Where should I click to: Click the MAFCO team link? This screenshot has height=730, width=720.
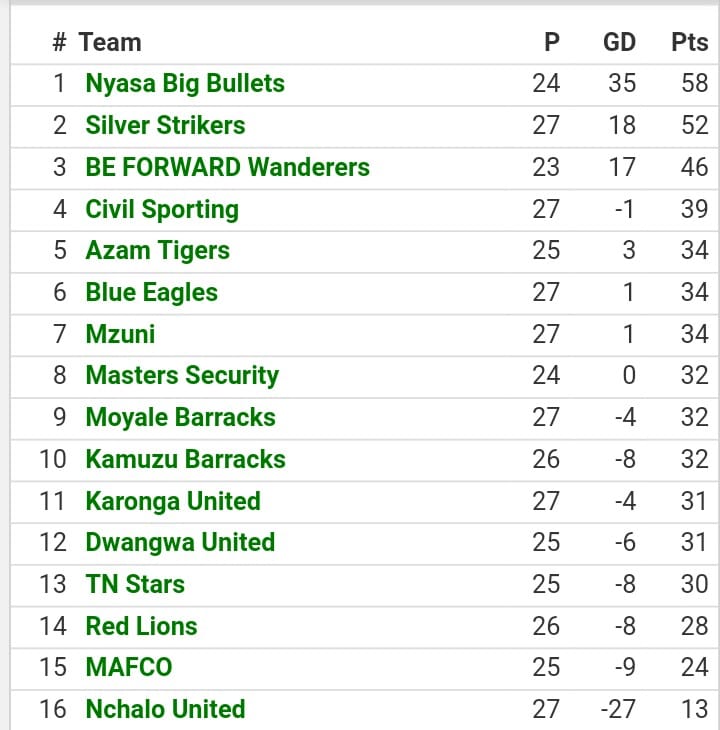pos(129,667)
